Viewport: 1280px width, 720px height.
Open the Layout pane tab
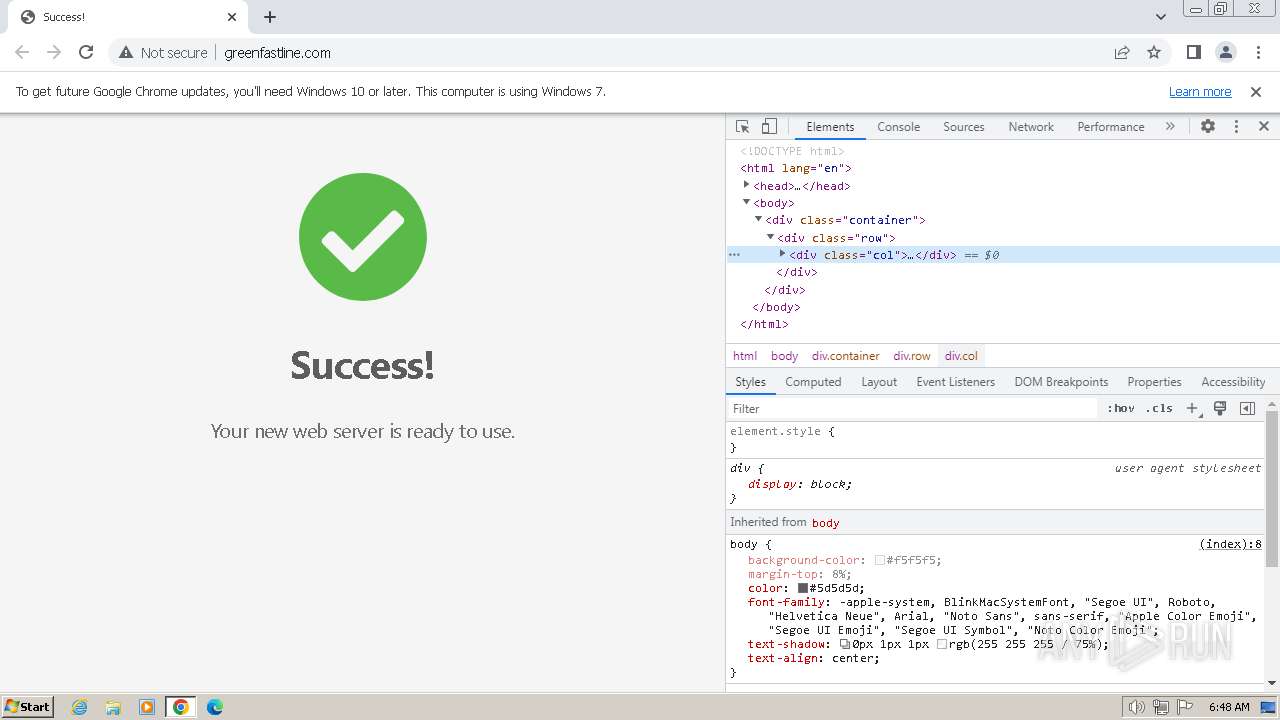tap(879, 382)
